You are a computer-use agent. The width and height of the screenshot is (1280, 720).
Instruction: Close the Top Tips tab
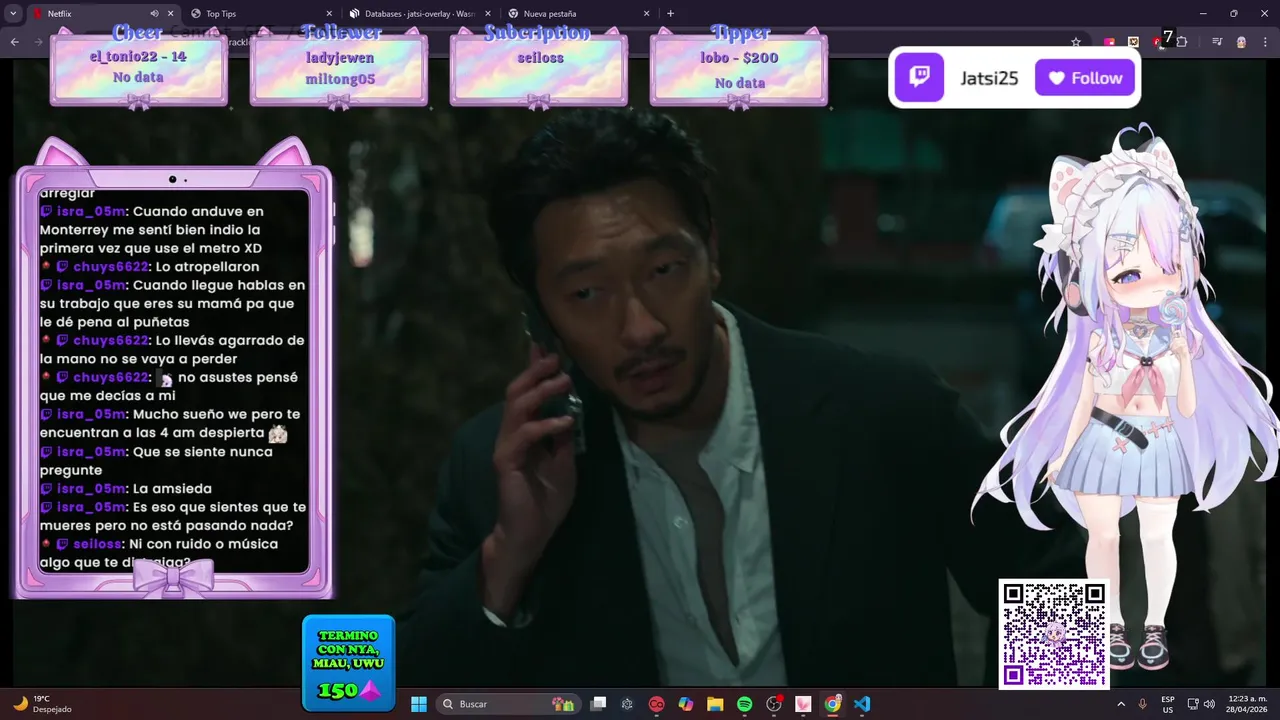(329, 14)
